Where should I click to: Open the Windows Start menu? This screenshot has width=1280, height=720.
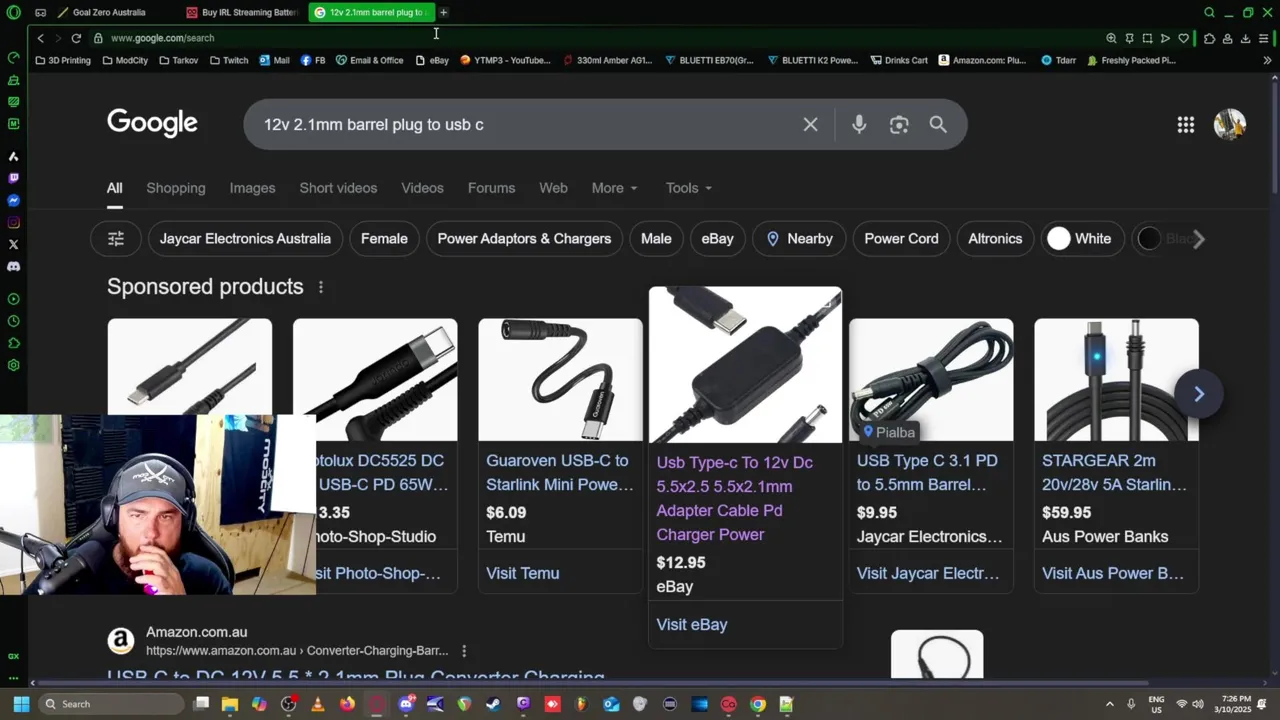[21, 704]
